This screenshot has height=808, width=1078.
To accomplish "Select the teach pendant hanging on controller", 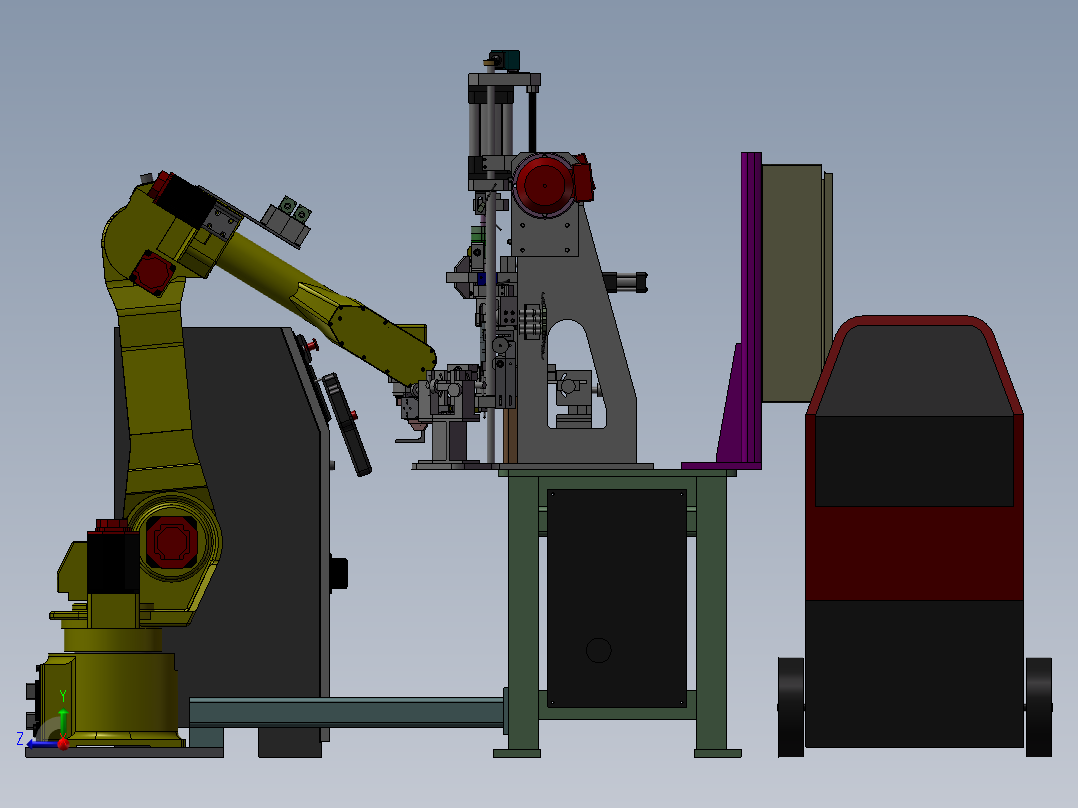I will (x=346, y=424).
